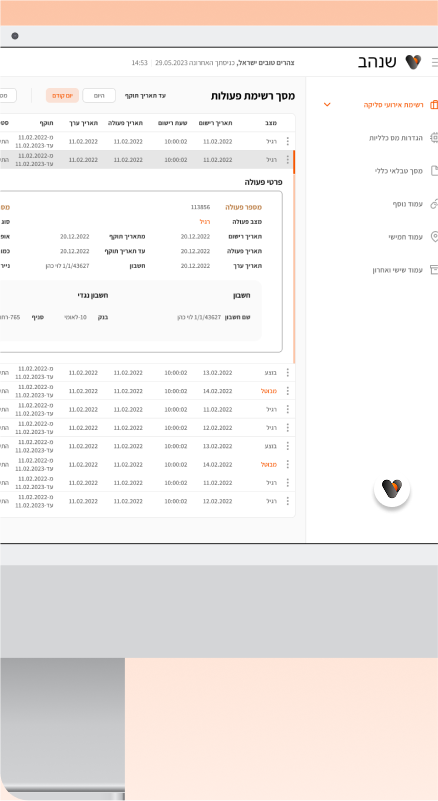Select the highlighted יום קודם filter button
Image resolution: width=438 pixels, height=801 pixels.
click(x=62, y=96)
